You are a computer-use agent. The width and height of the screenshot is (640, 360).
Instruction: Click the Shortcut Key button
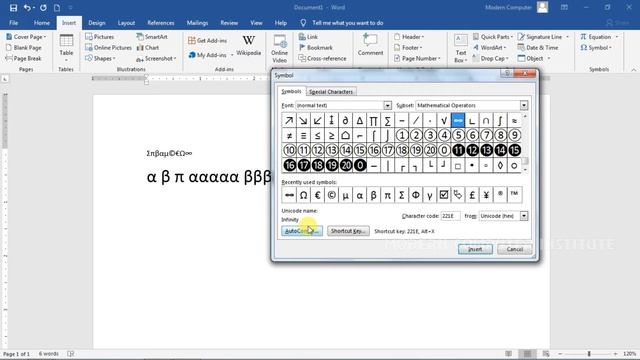click(348, 231)
